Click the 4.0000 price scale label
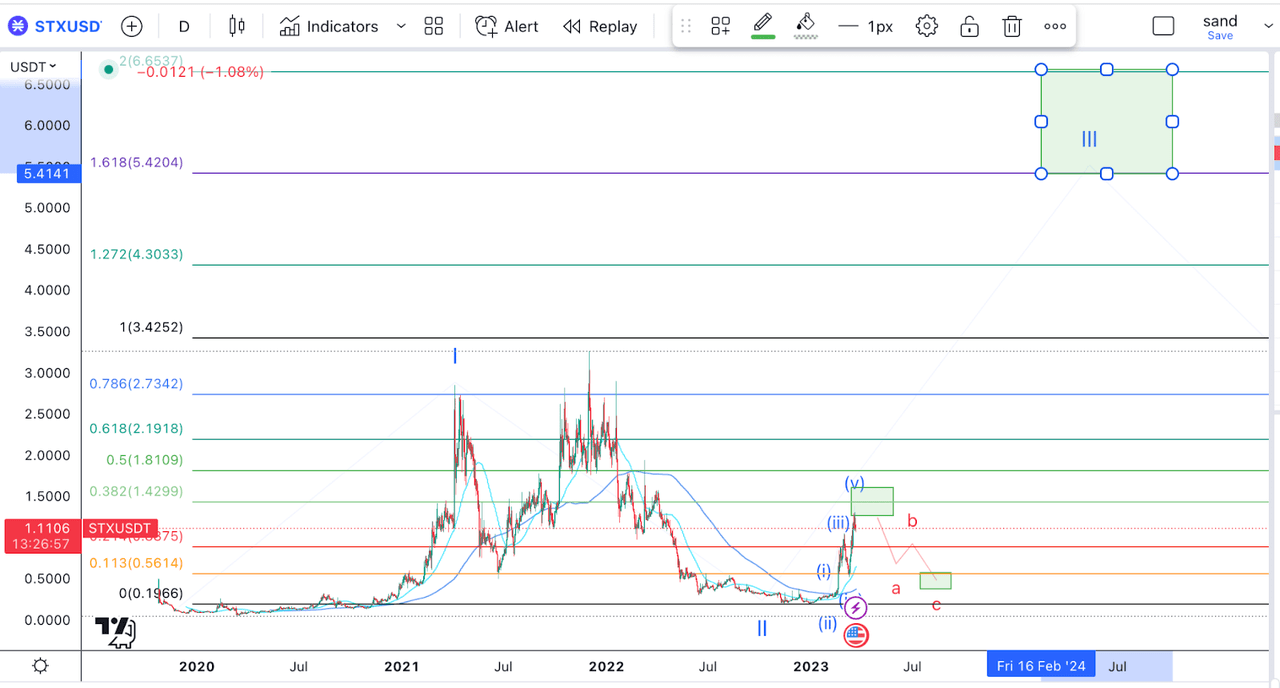Screen dimensions: 1280x688 [47, 290]
